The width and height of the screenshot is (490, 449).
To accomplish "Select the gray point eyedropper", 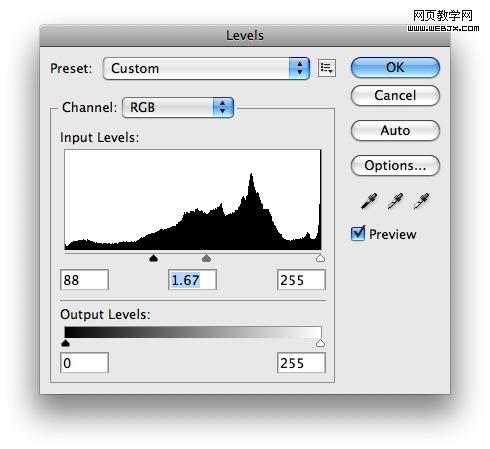I will 395,201.
